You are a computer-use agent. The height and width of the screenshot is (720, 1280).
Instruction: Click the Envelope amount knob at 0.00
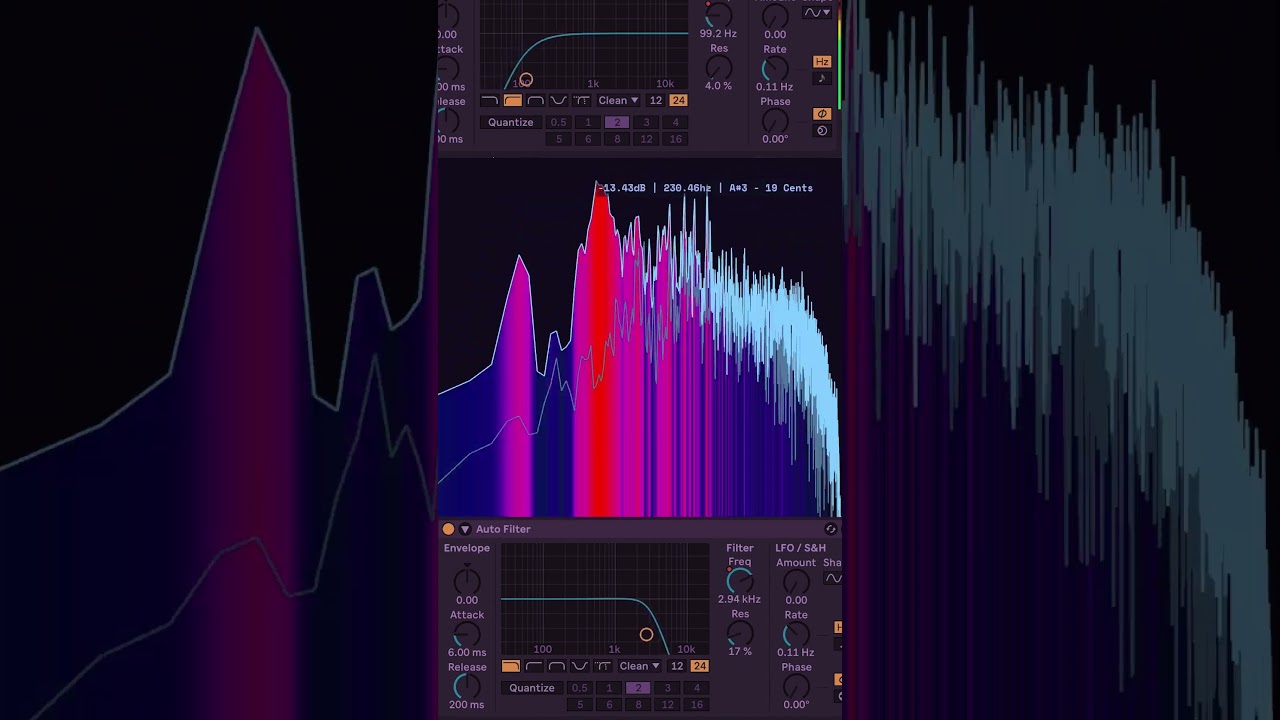(466, 581)
